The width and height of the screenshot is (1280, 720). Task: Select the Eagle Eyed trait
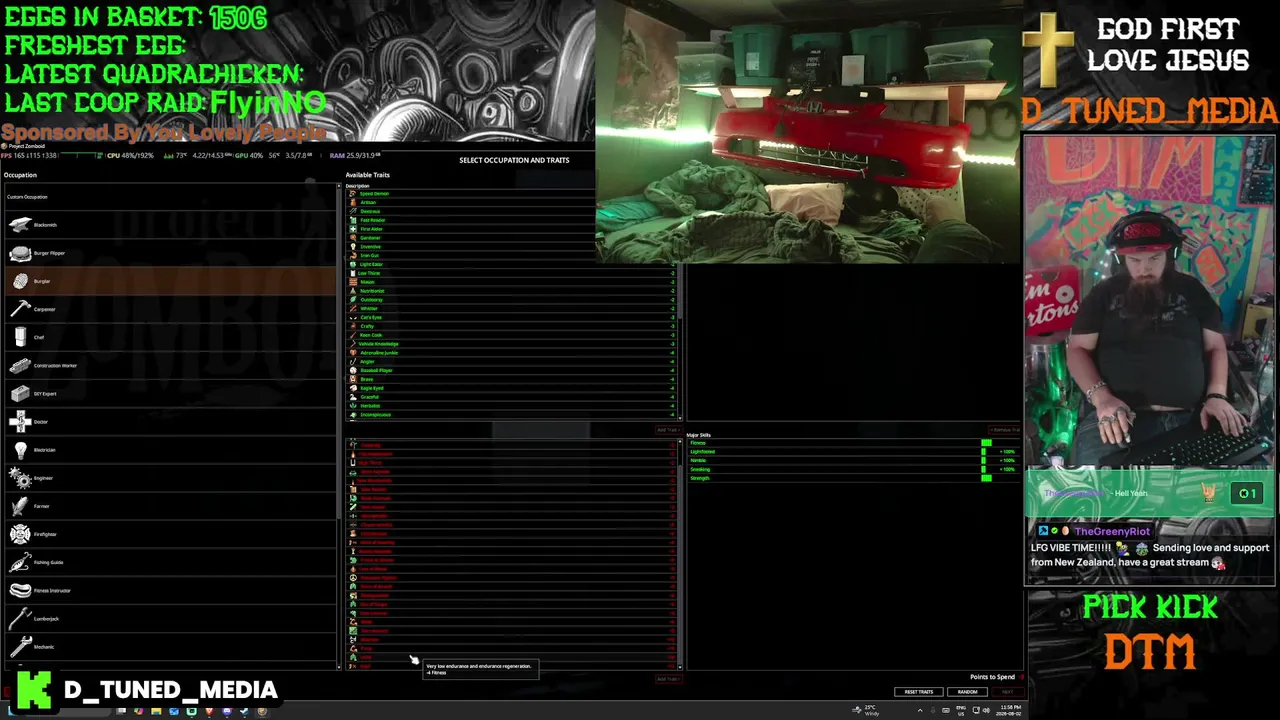pyautogui.click(x=512, y=388)
